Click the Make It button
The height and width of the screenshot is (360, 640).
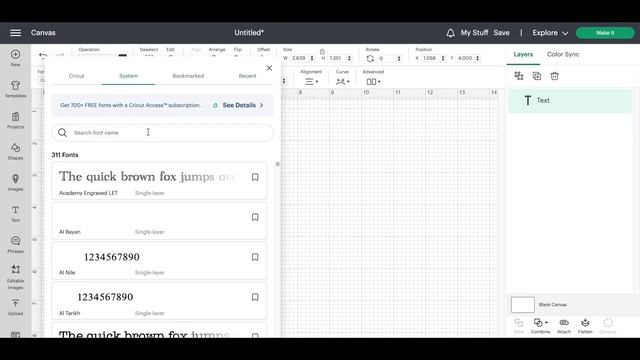(x=605, y=33)
